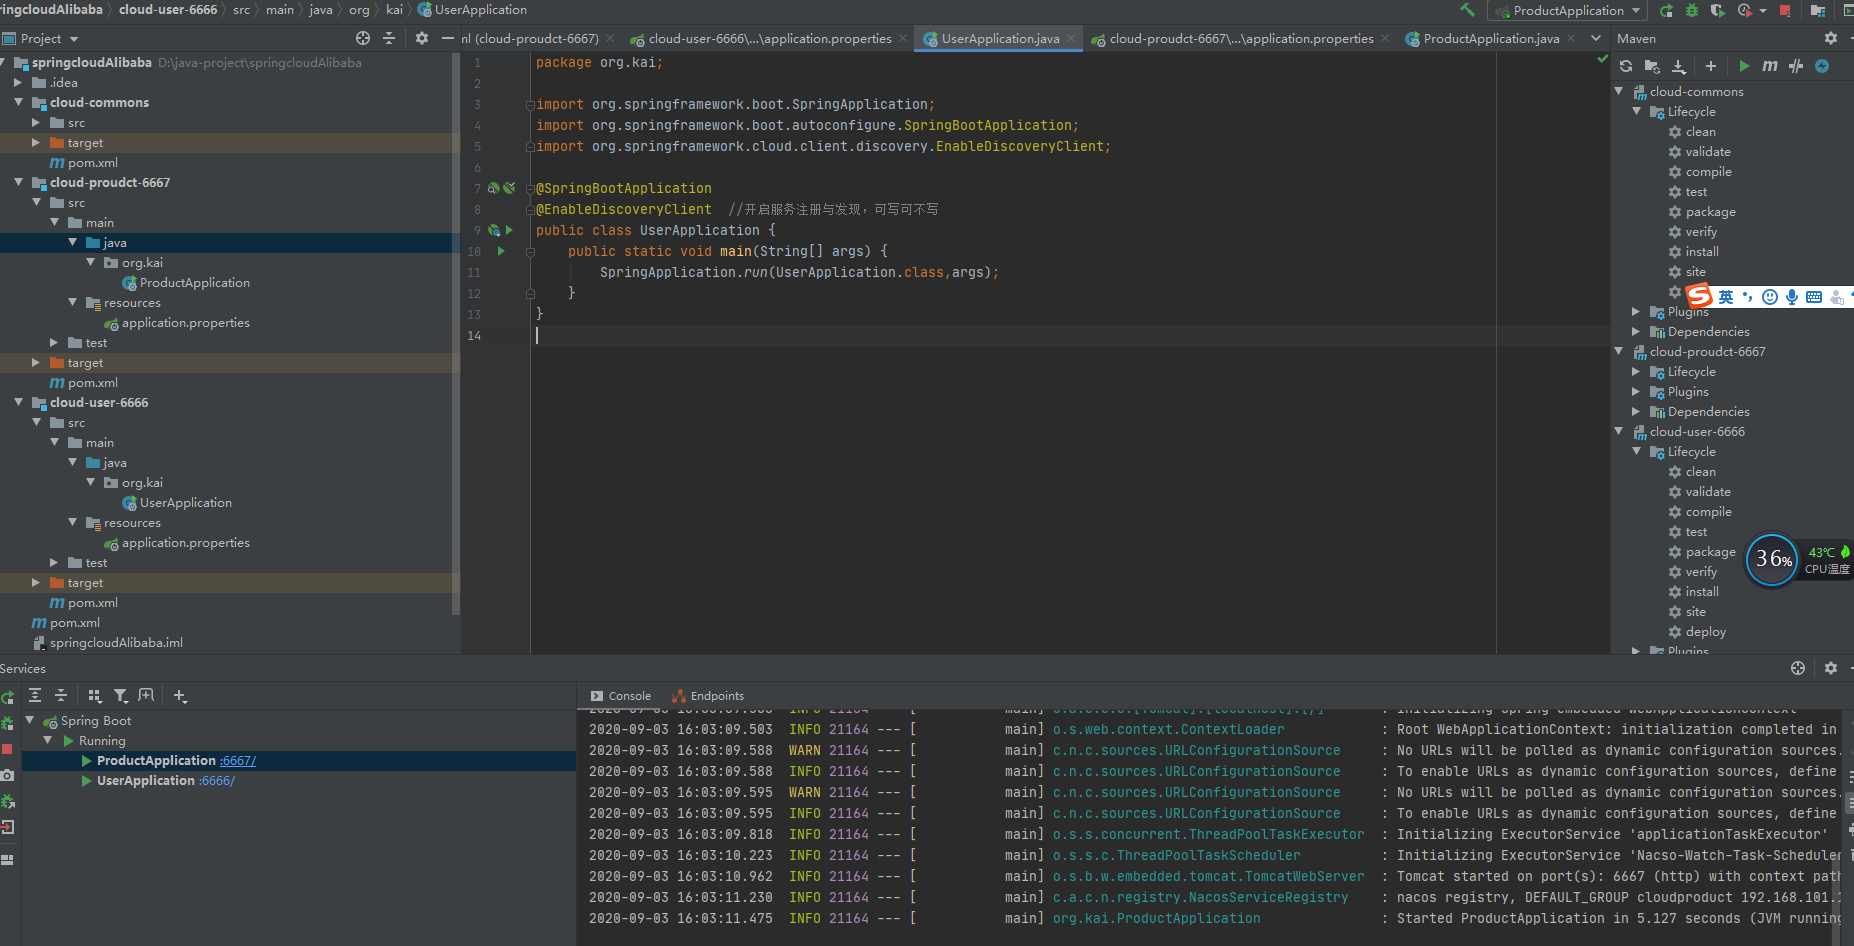Run Maven Build with the green play icon
This screenshot has width=1854, height=946.
(1744, 66)
